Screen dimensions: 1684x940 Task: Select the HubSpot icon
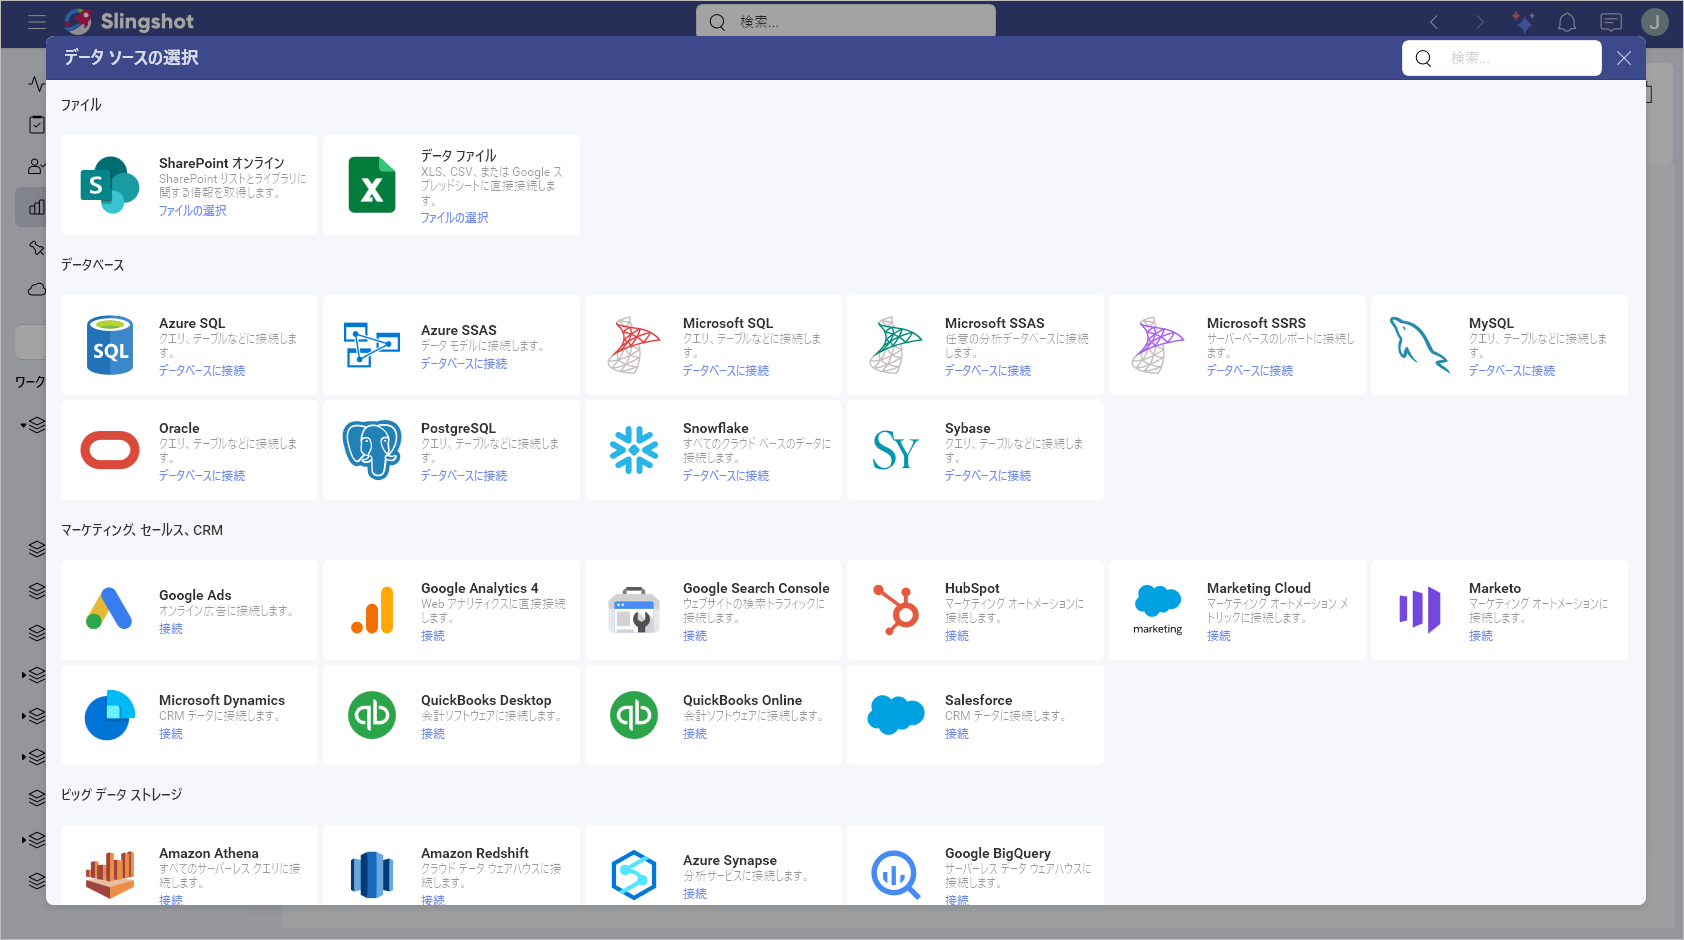tap(895, 610)
